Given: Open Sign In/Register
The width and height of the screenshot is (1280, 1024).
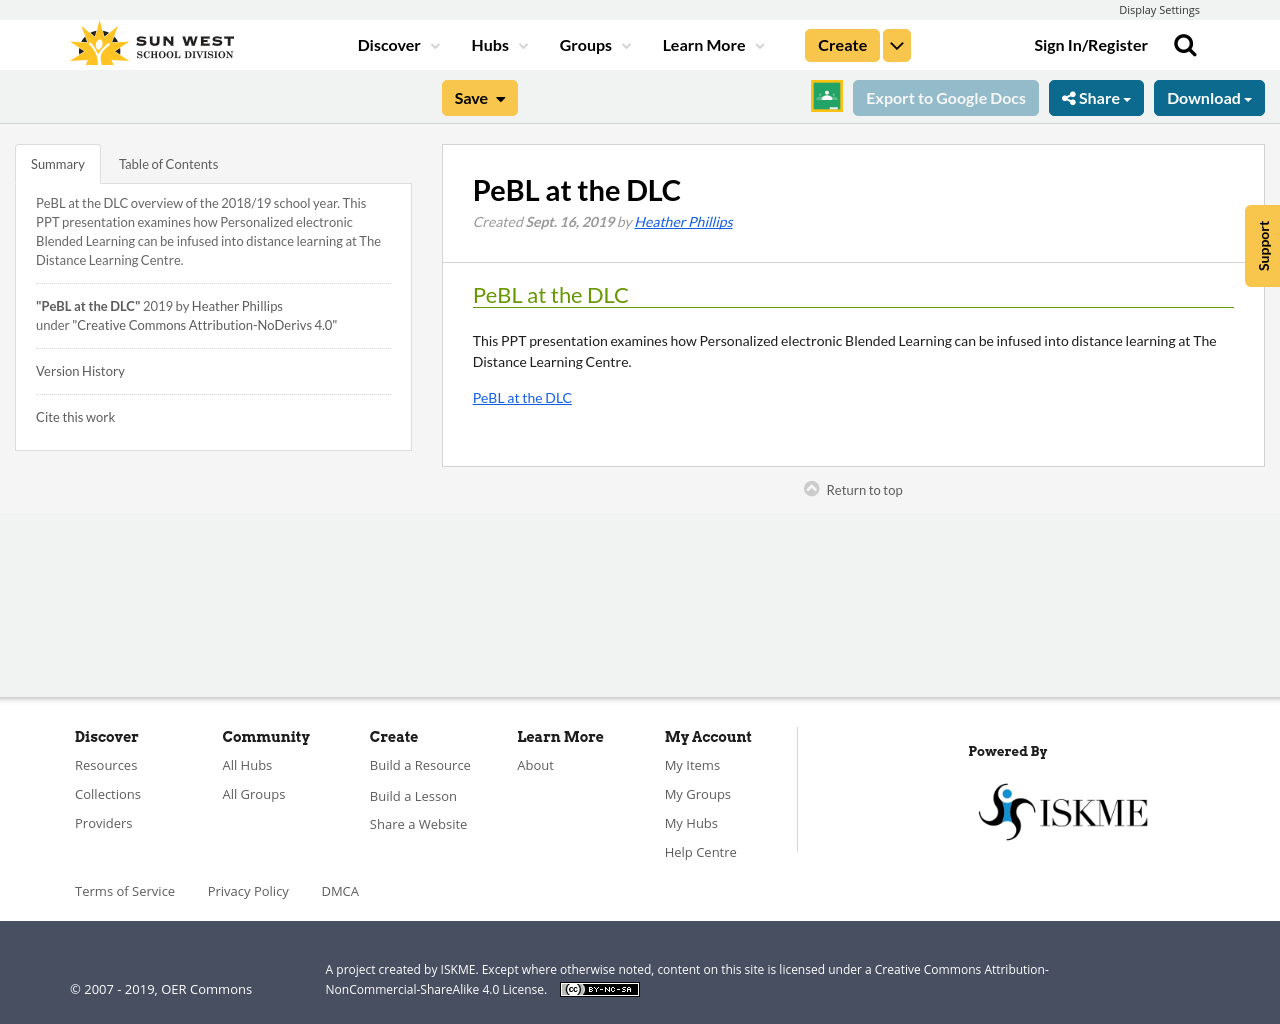Looking at the screenshot, I should 1091,44.
